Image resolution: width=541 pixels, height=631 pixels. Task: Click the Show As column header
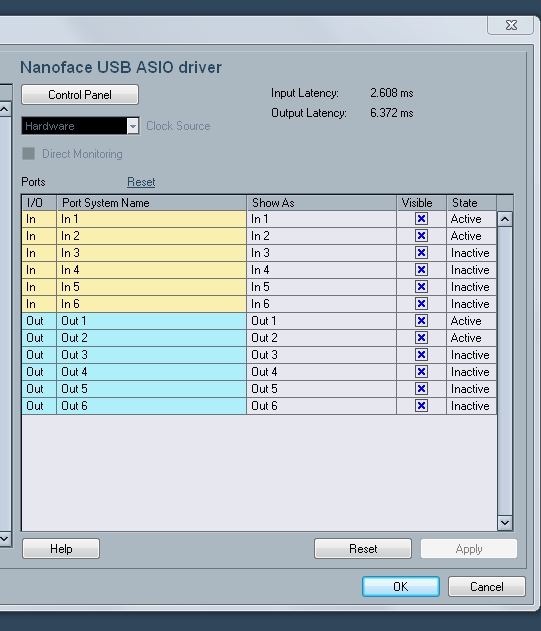(x=321, y=203)
